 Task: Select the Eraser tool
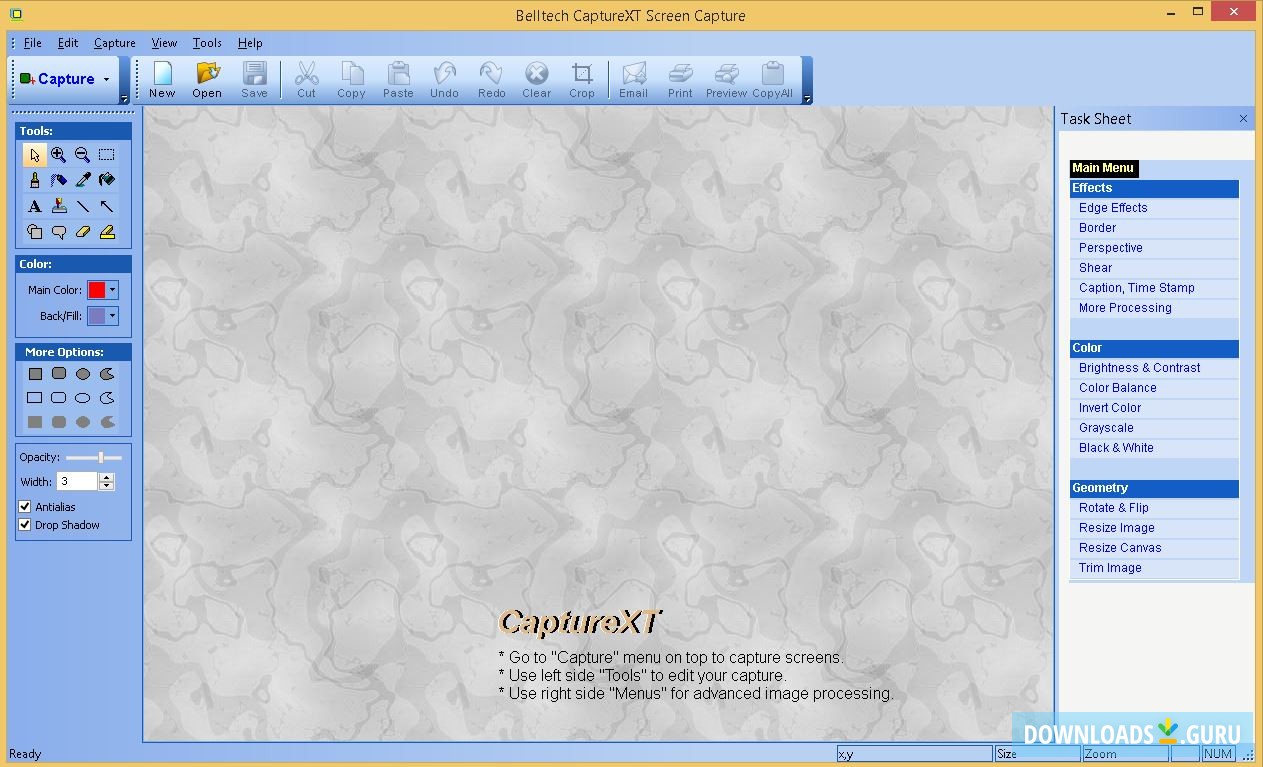click(x=84, y=232)
